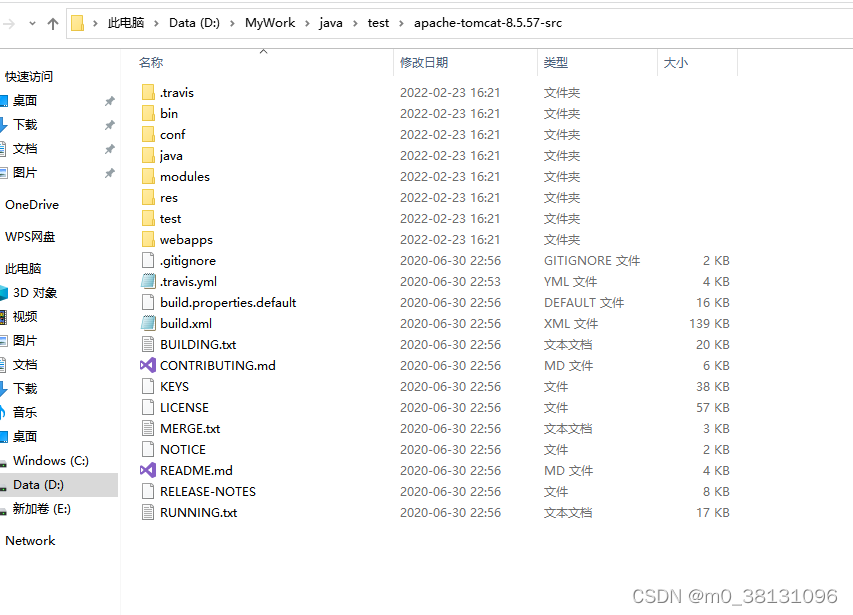This screenshot has height=615, width=853.
Task: Select the webapps folder name
Action: tap(186, 240)
